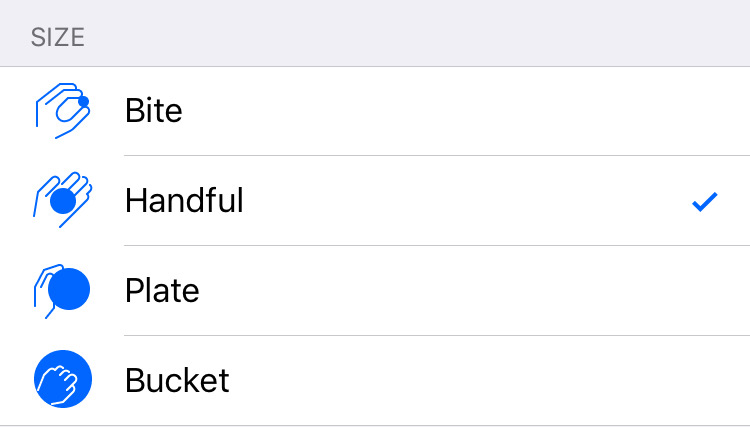
Task: Tap the Plate text label
Action: coord(162,290)
